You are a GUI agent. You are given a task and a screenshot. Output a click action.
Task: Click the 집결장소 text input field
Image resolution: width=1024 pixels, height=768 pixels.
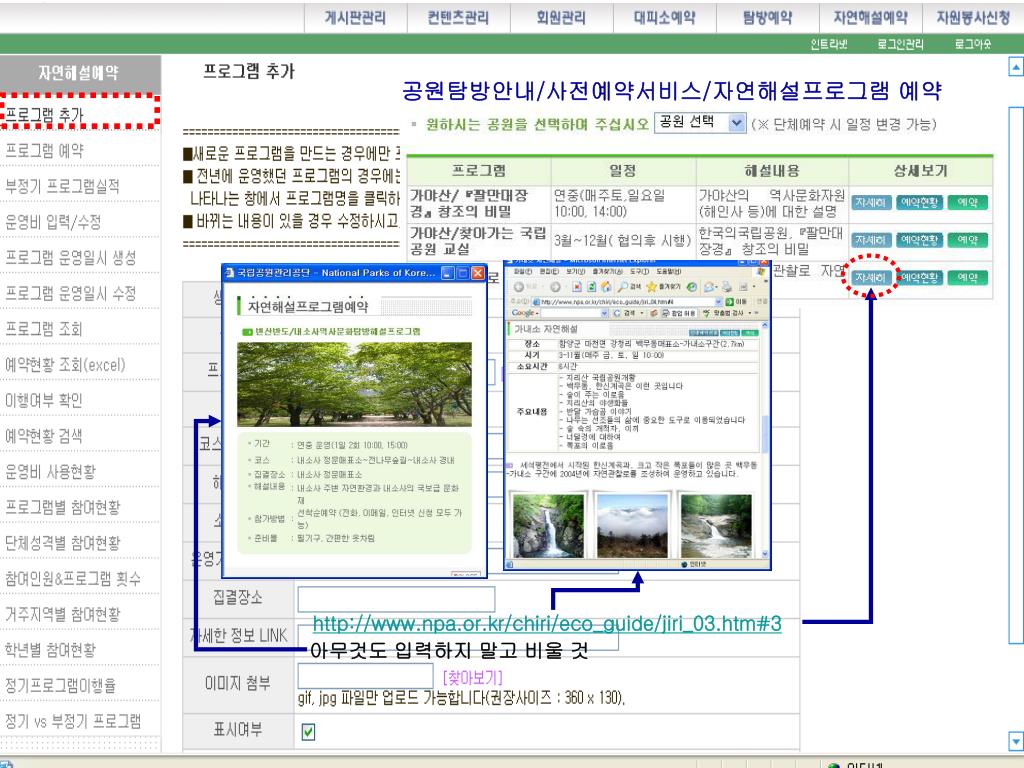tap(396, 599)
